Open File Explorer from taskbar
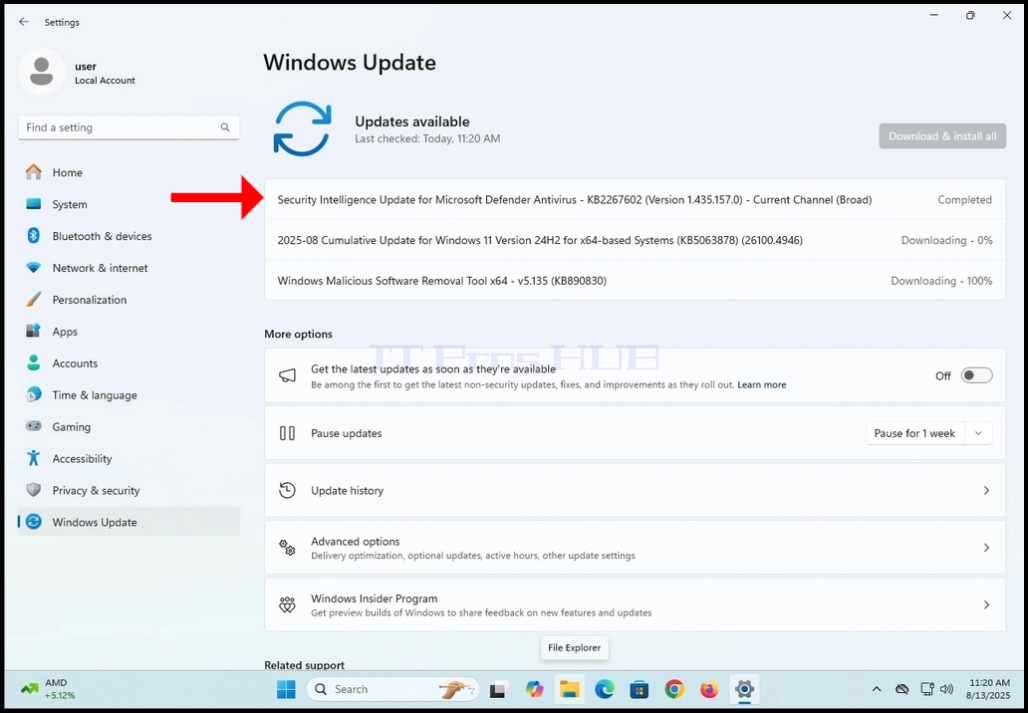 pos(570,689)
